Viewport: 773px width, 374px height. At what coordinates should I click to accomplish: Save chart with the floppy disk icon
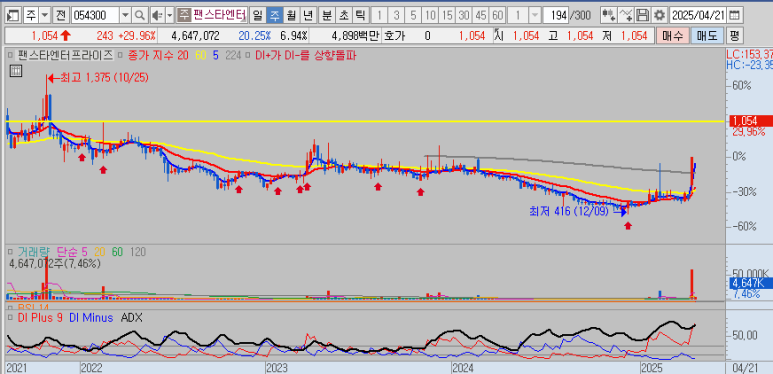tap(642, 15)
